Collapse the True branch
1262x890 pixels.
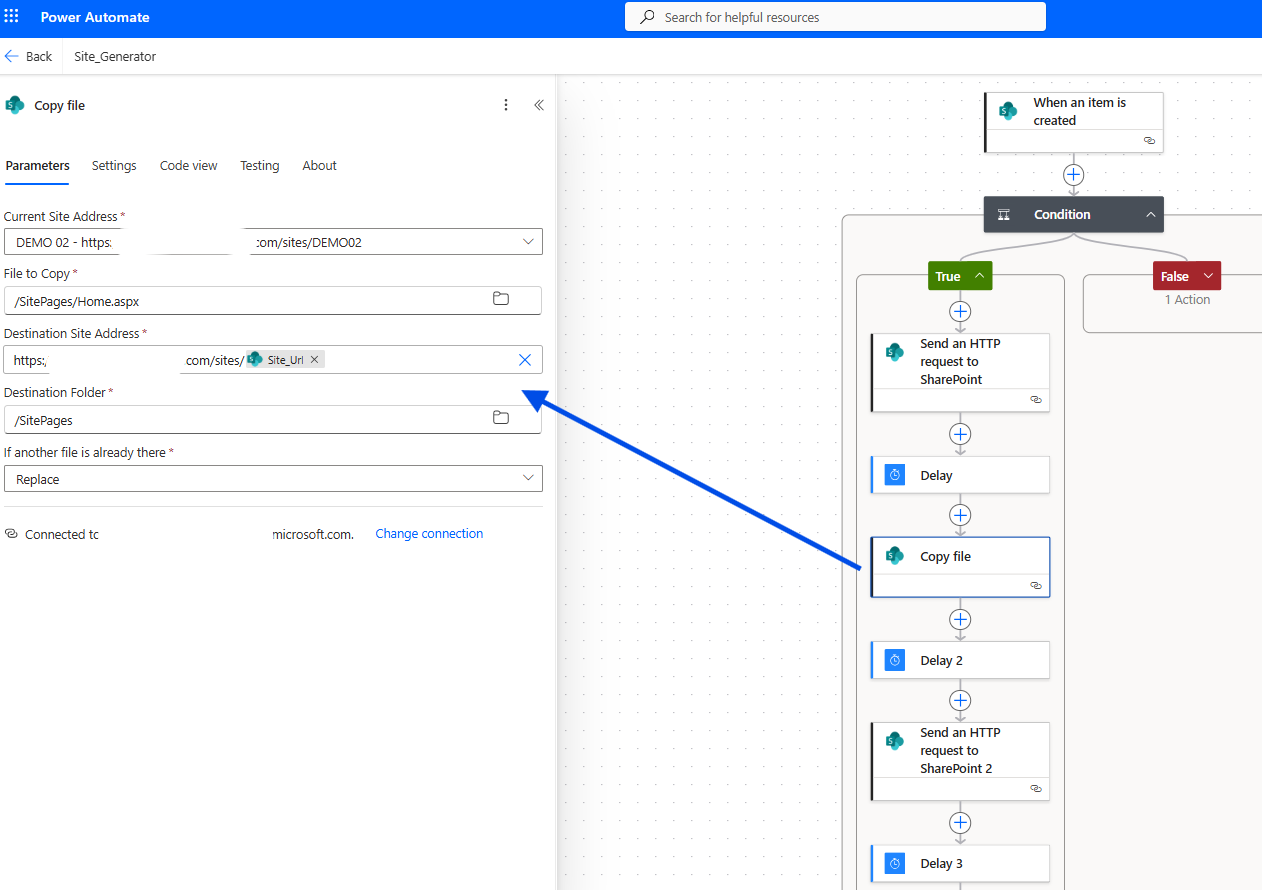click(979, 276)
